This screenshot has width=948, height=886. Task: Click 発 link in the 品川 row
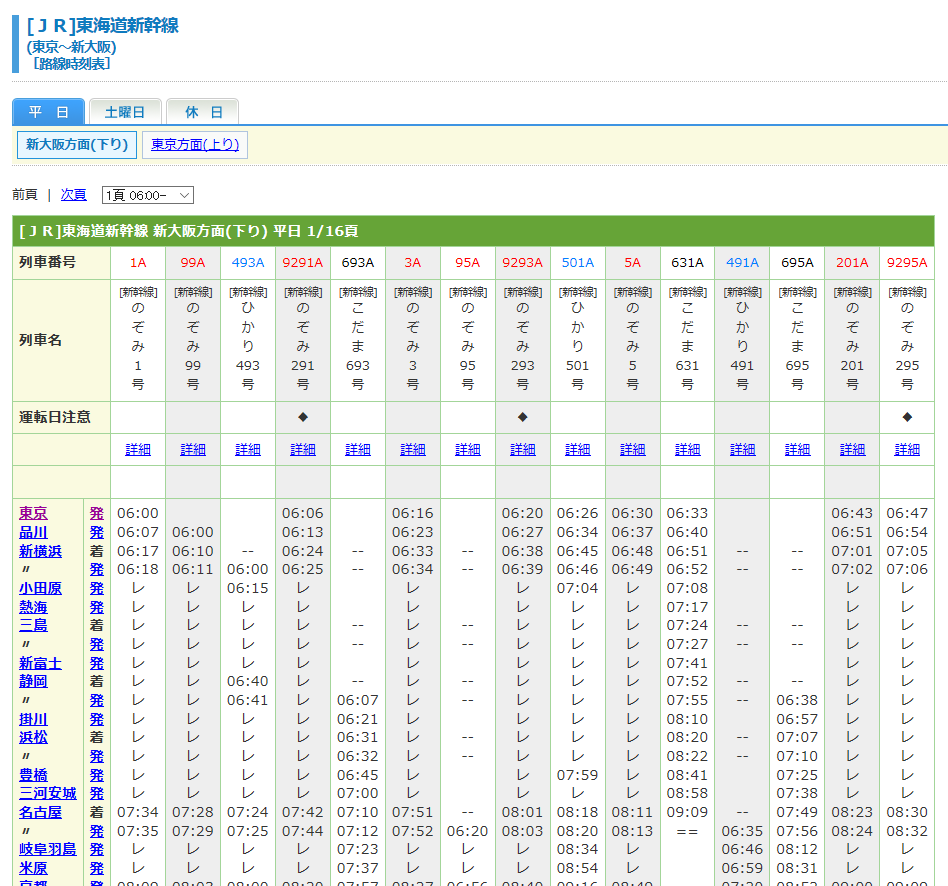coord(97,532)
